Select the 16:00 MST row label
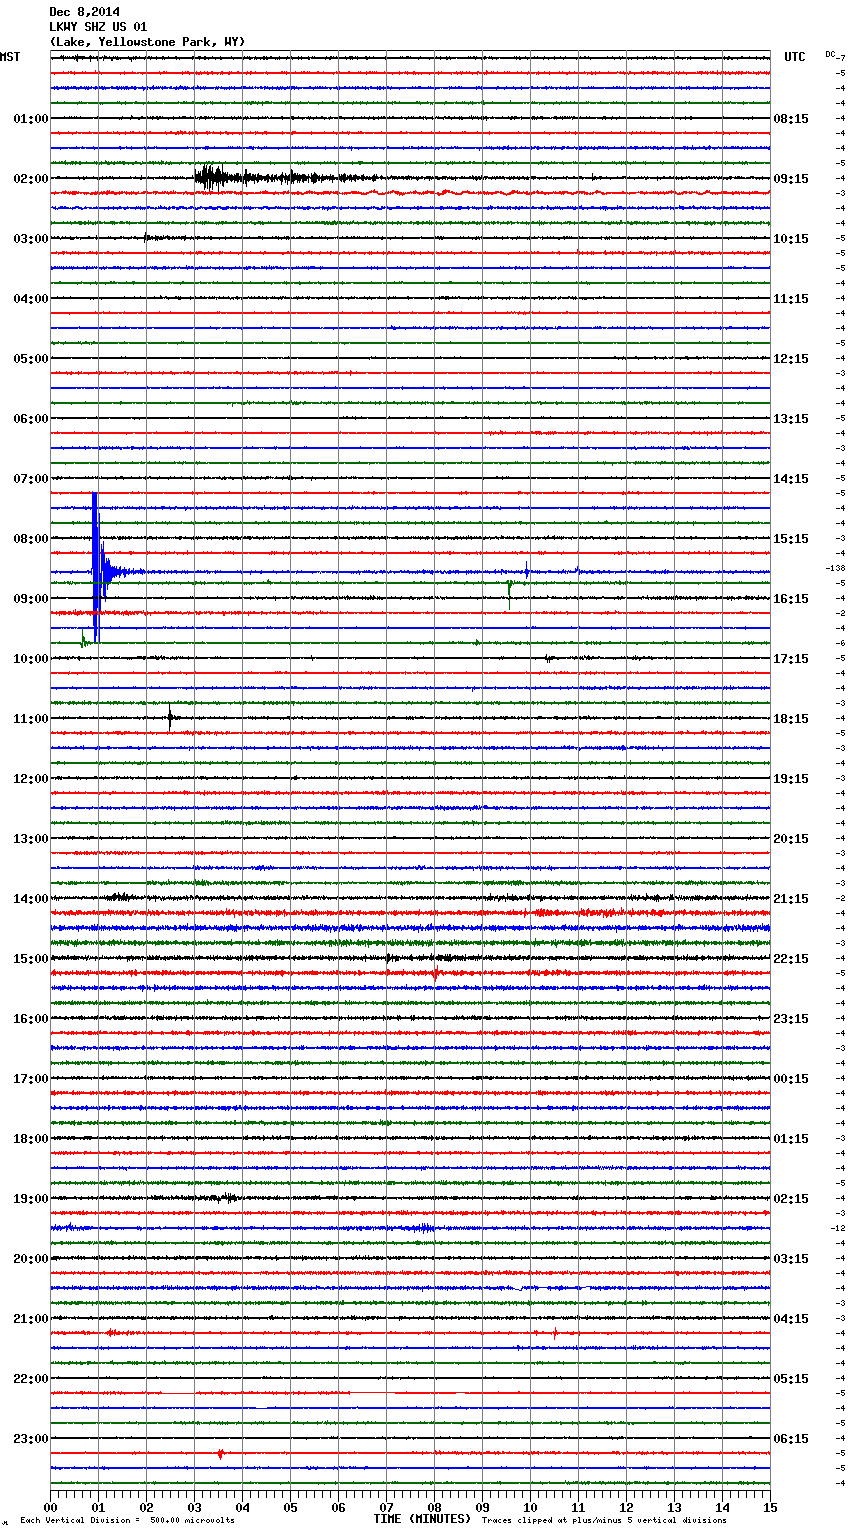The image size is (850, 1534). click(x=31, y=1019)
